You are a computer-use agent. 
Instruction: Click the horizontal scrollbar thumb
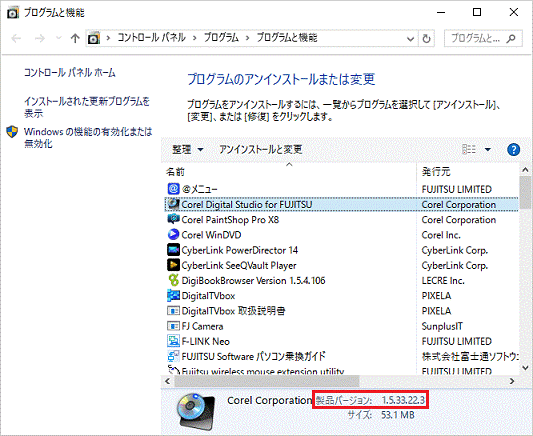click(x=266, y=381)
